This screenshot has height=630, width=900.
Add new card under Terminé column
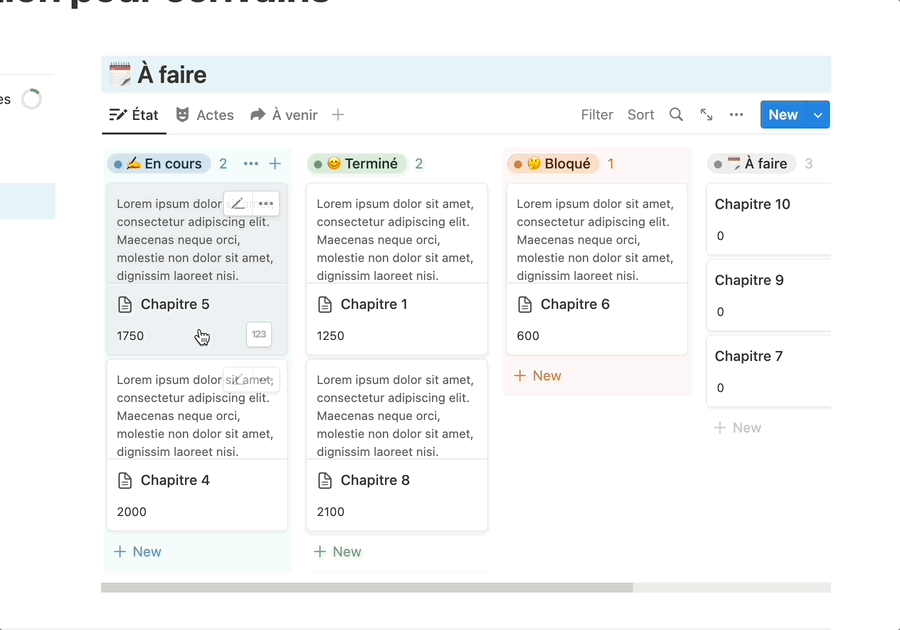(337, 552)
